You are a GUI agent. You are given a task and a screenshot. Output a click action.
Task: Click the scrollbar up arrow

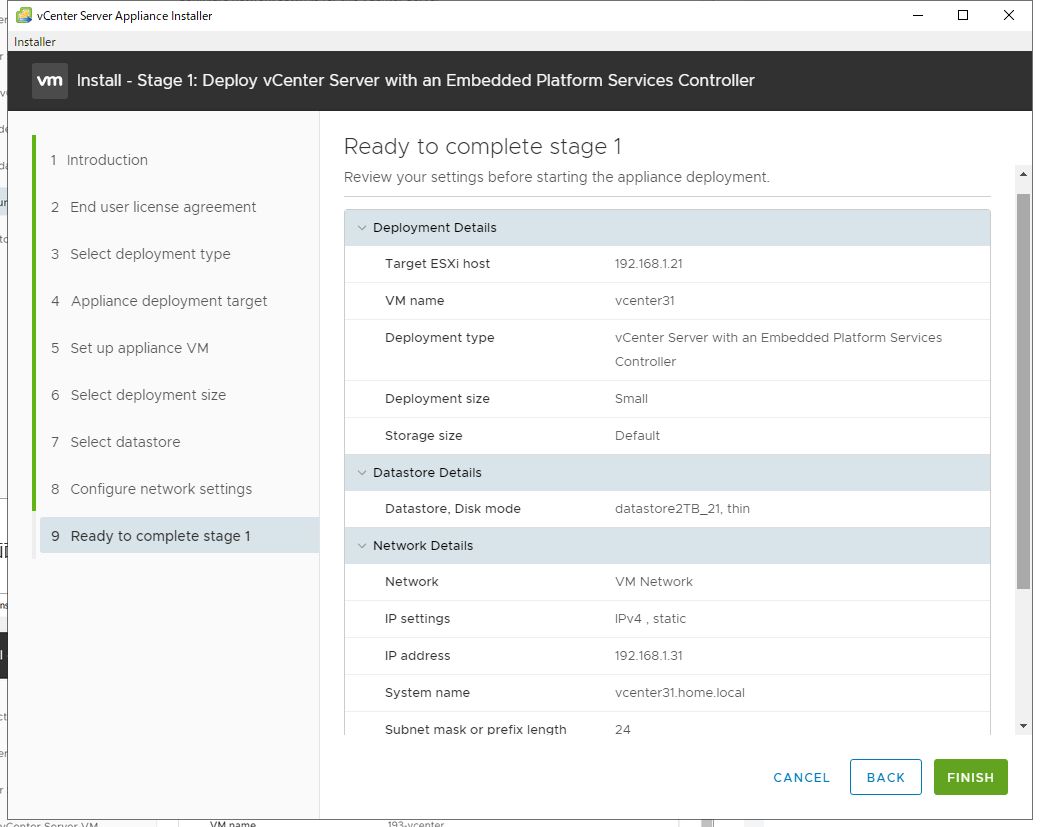(x=1023, y=175)
